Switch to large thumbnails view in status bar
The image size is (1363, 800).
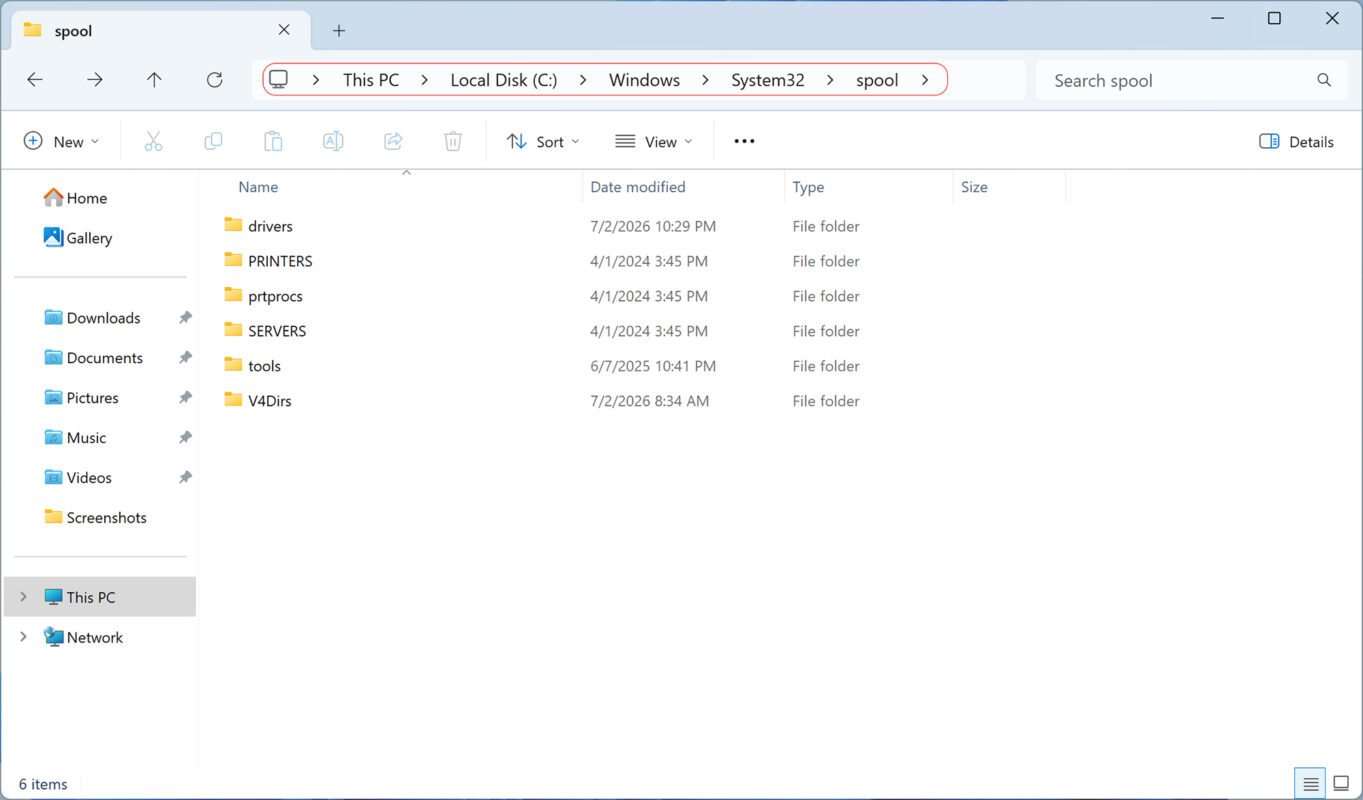[1341, 784]
